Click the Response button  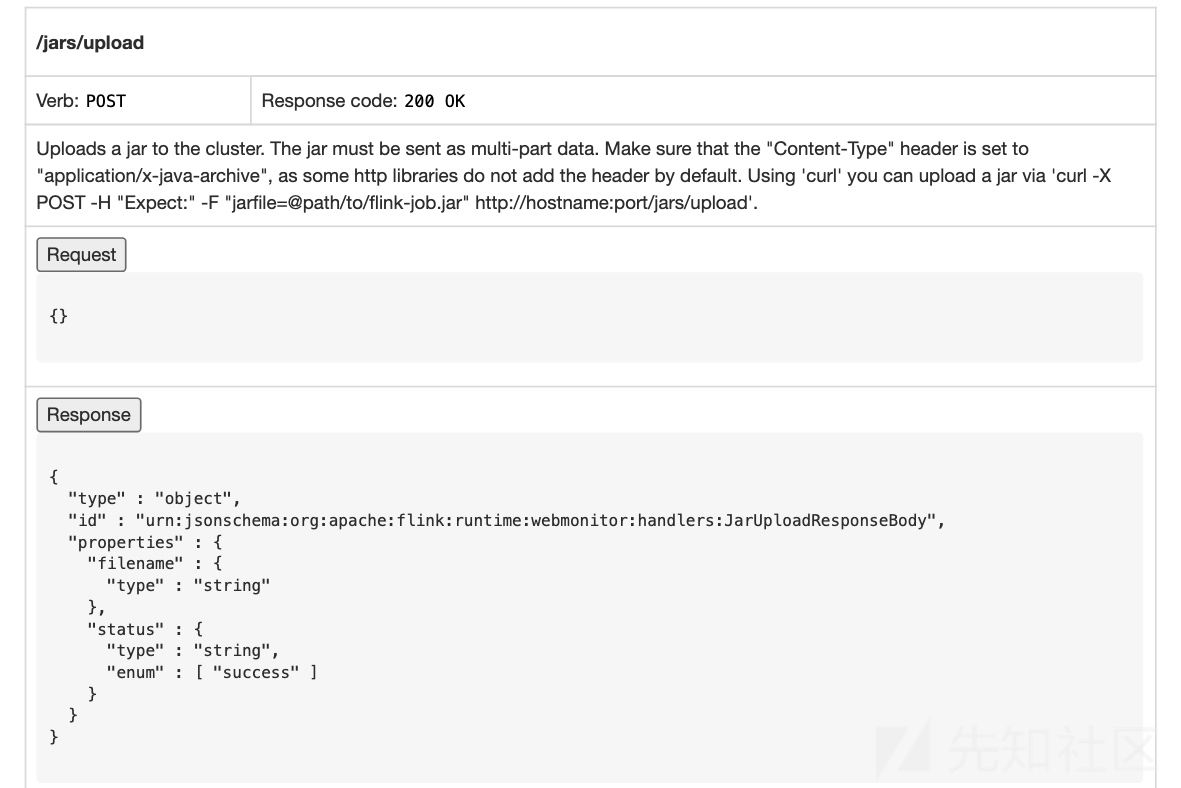[89, 414]
